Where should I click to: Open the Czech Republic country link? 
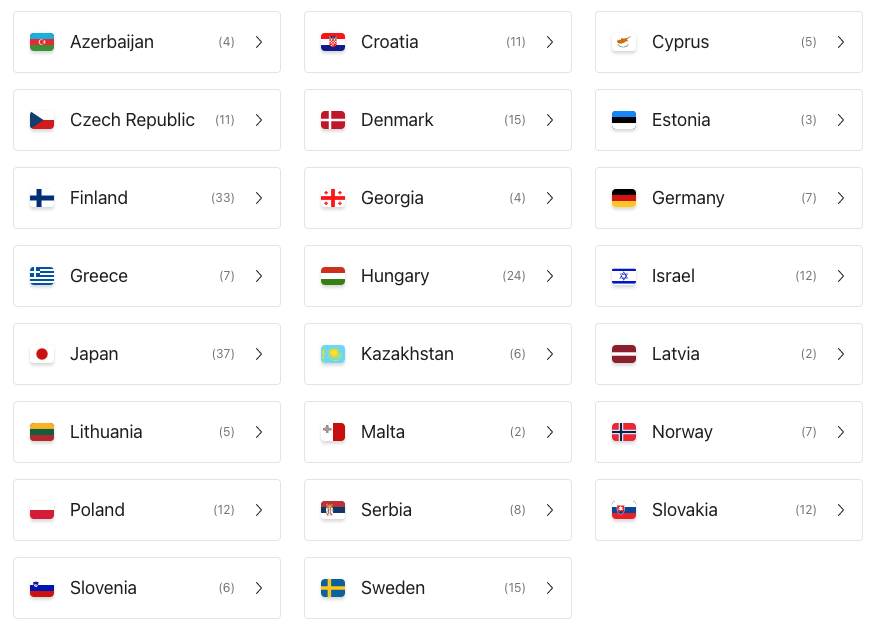147,120
